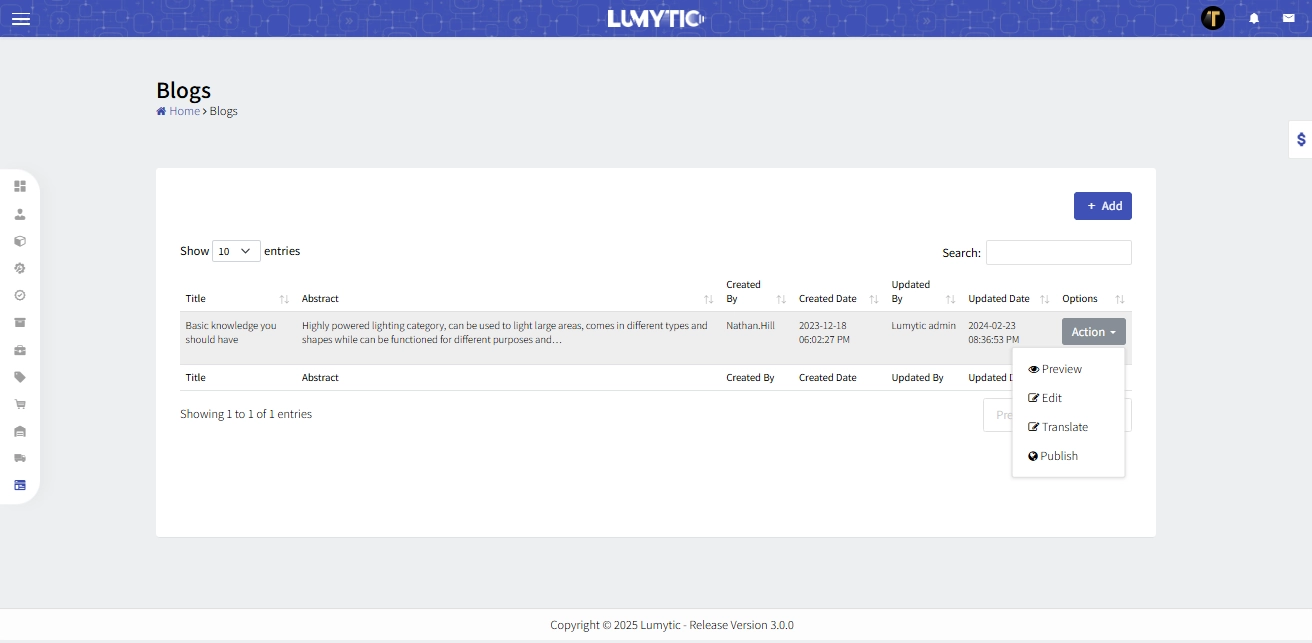Collapse the Action dropdown button

click(x=1093, y=332)
